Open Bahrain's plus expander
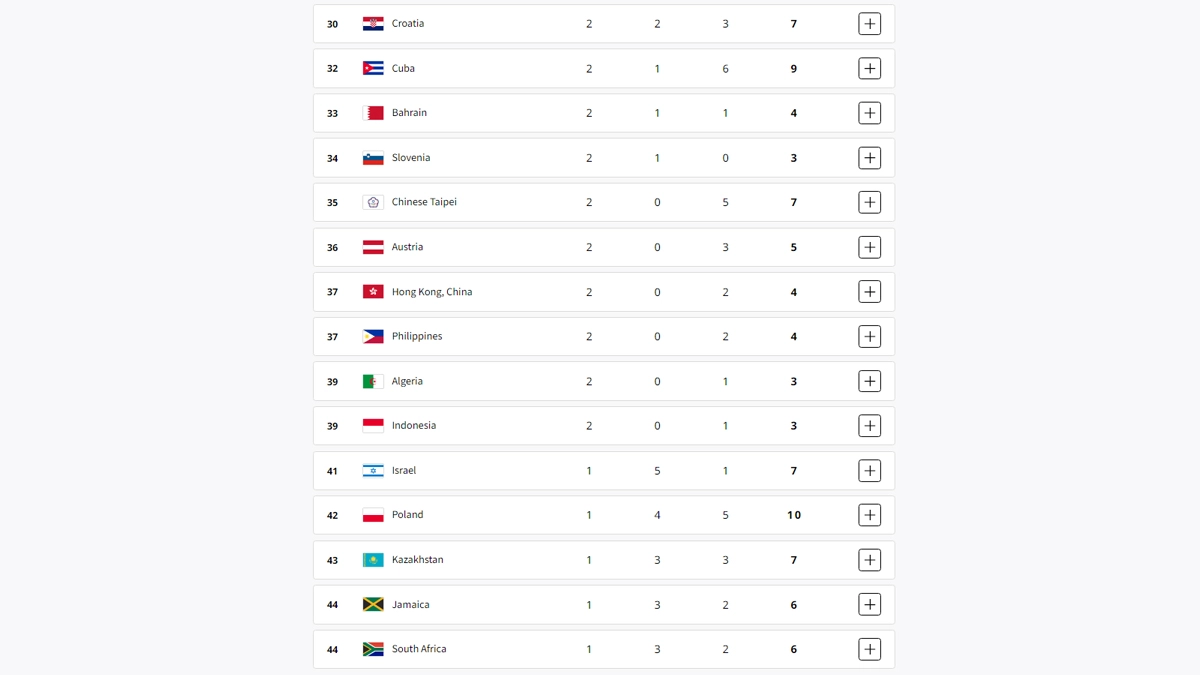Screen dimensions: 1200x675 869,113
